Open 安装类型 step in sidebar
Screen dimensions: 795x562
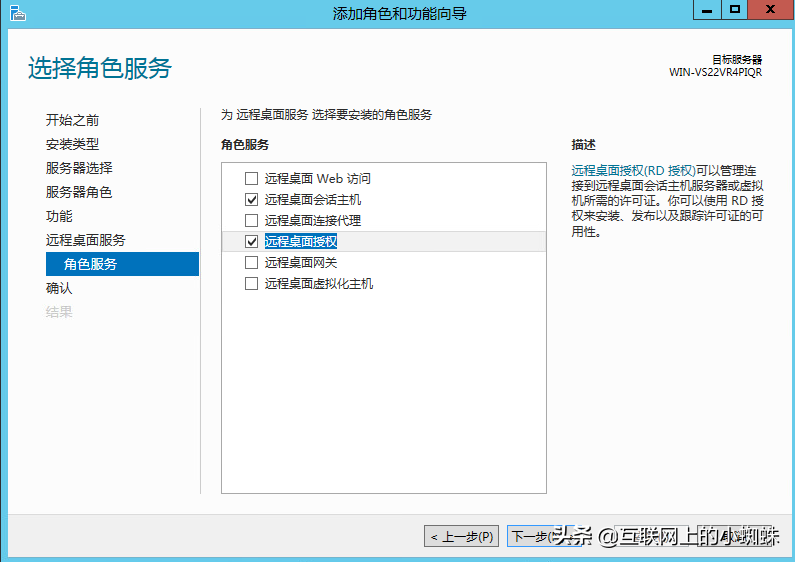pyautogui.click(x=73, y=144)
